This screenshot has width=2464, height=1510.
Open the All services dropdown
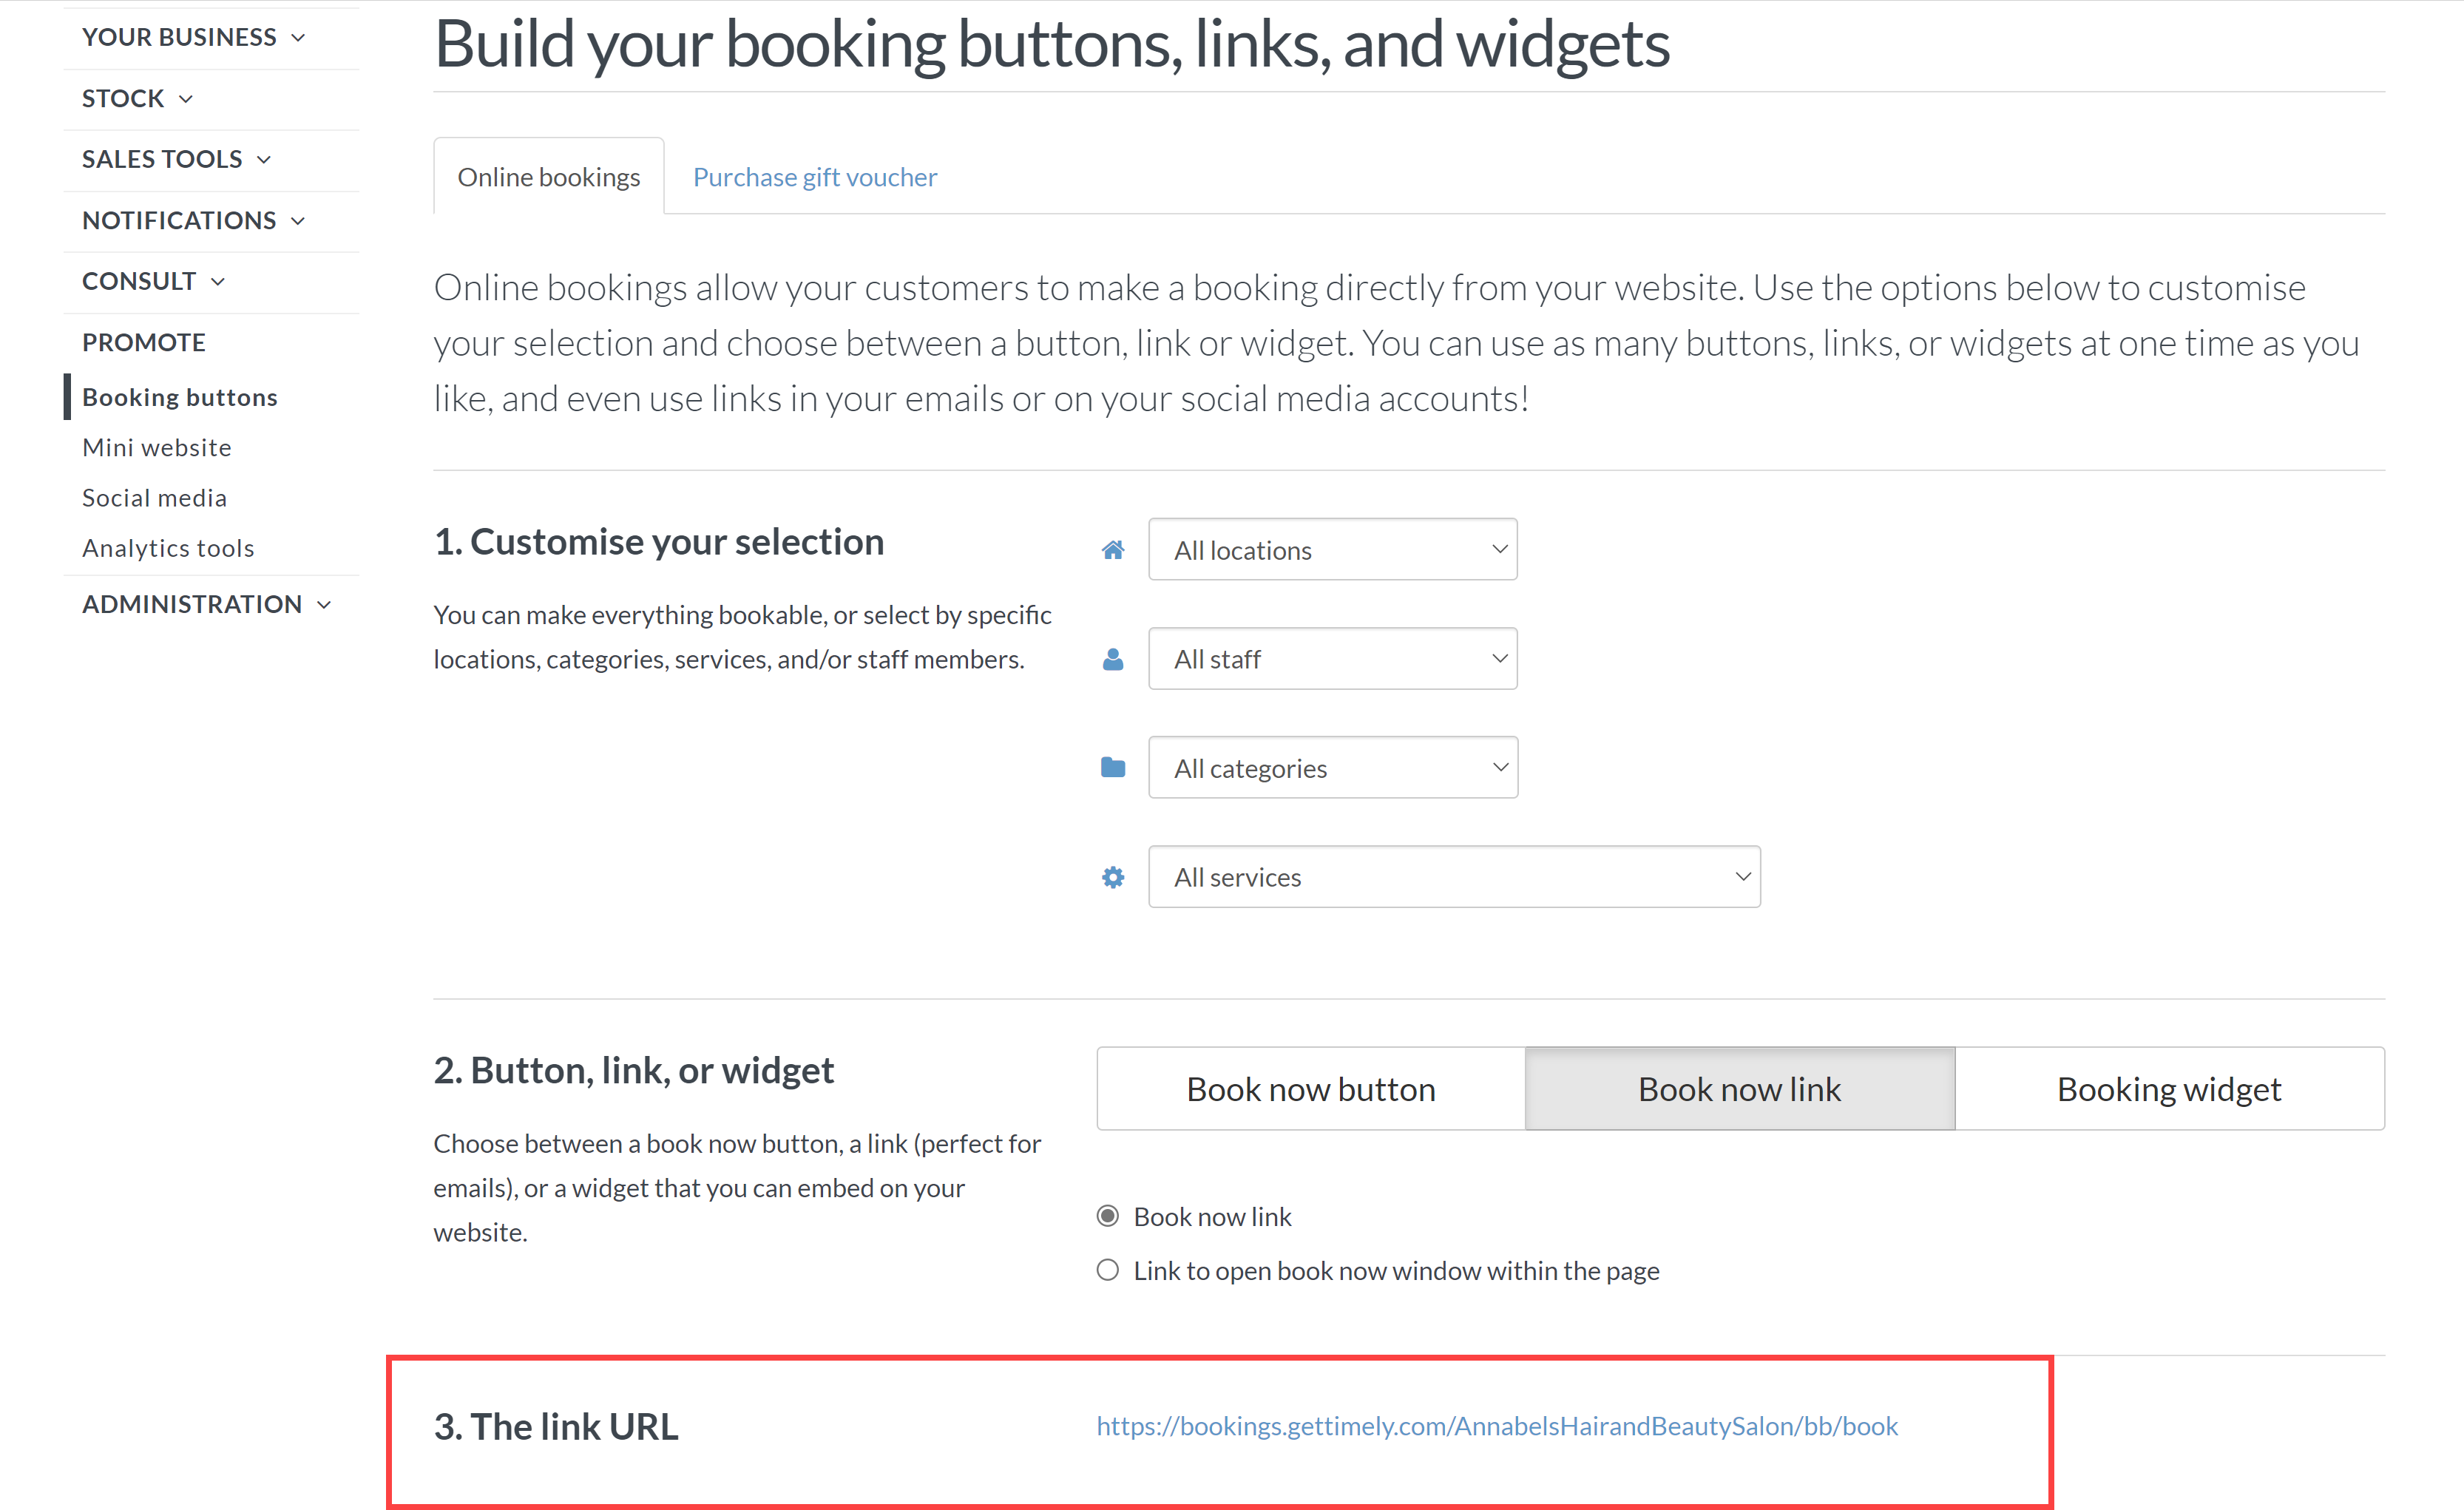pos(1455,876)
